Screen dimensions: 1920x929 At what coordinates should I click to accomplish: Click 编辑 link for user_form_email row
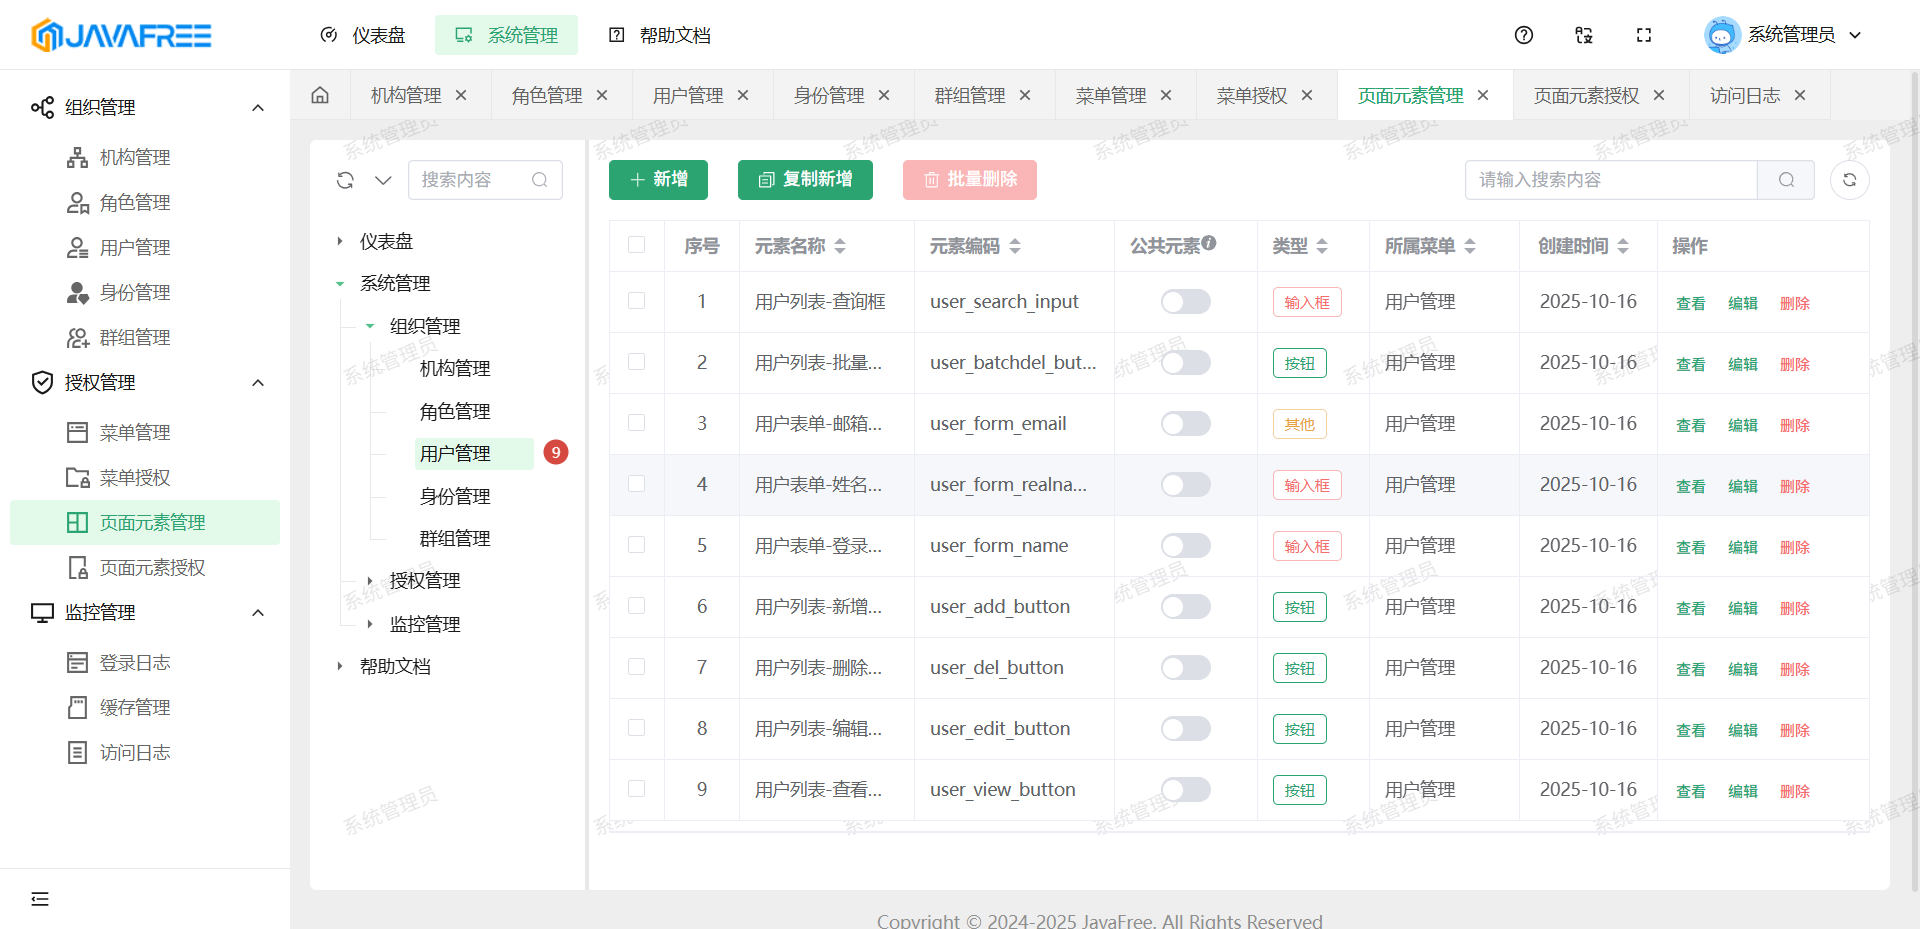tap(1742, 425)
